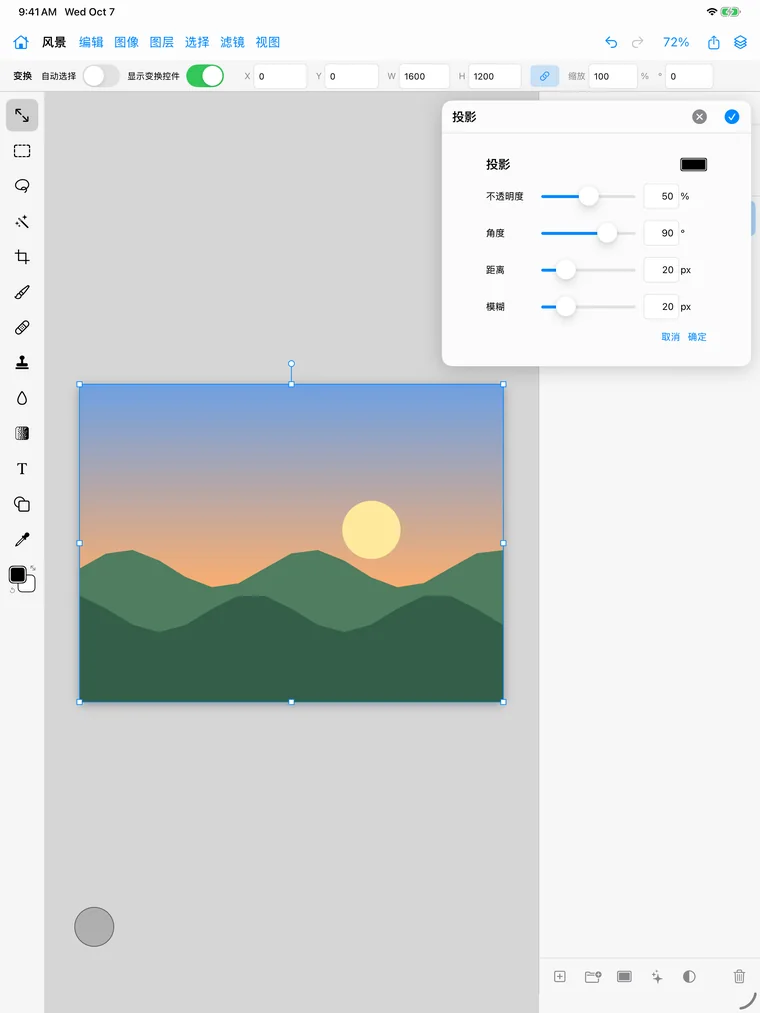The width and height of the screenshot is (760, 1013).
Task: Open the share/export icon
Action: click(713, 43)
